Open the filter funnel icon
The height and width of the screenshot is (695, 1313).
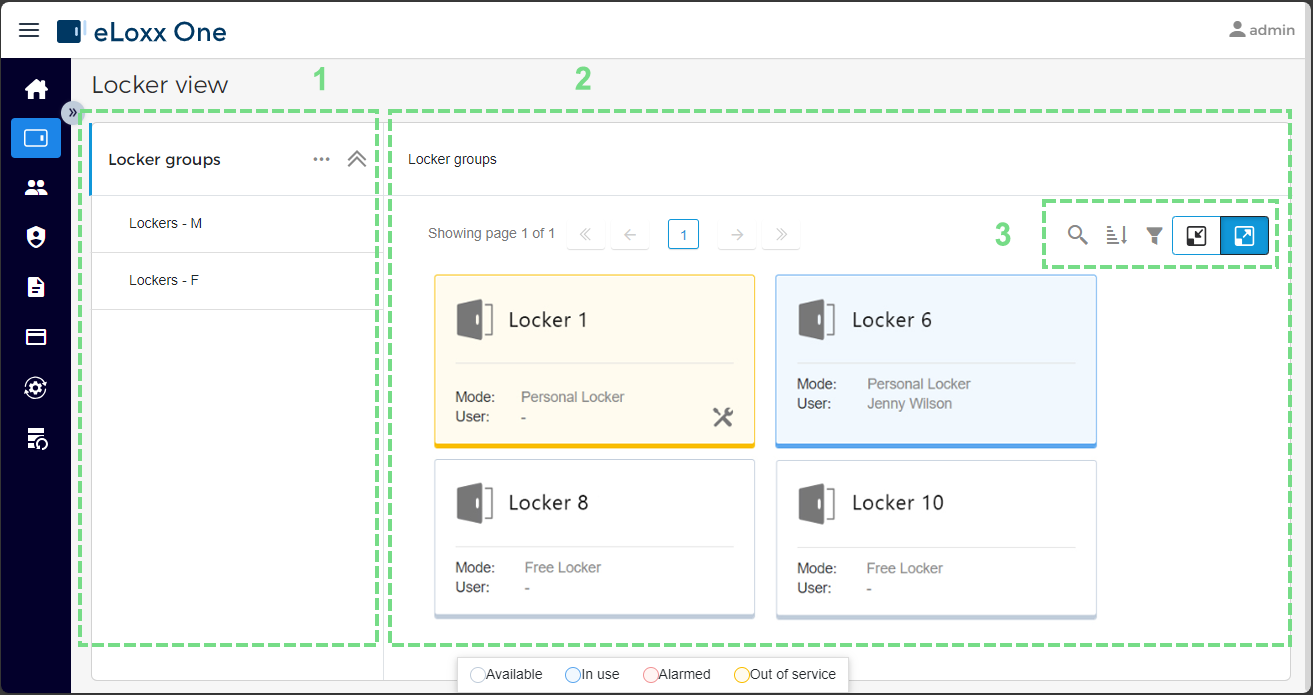pos(1154,235)
